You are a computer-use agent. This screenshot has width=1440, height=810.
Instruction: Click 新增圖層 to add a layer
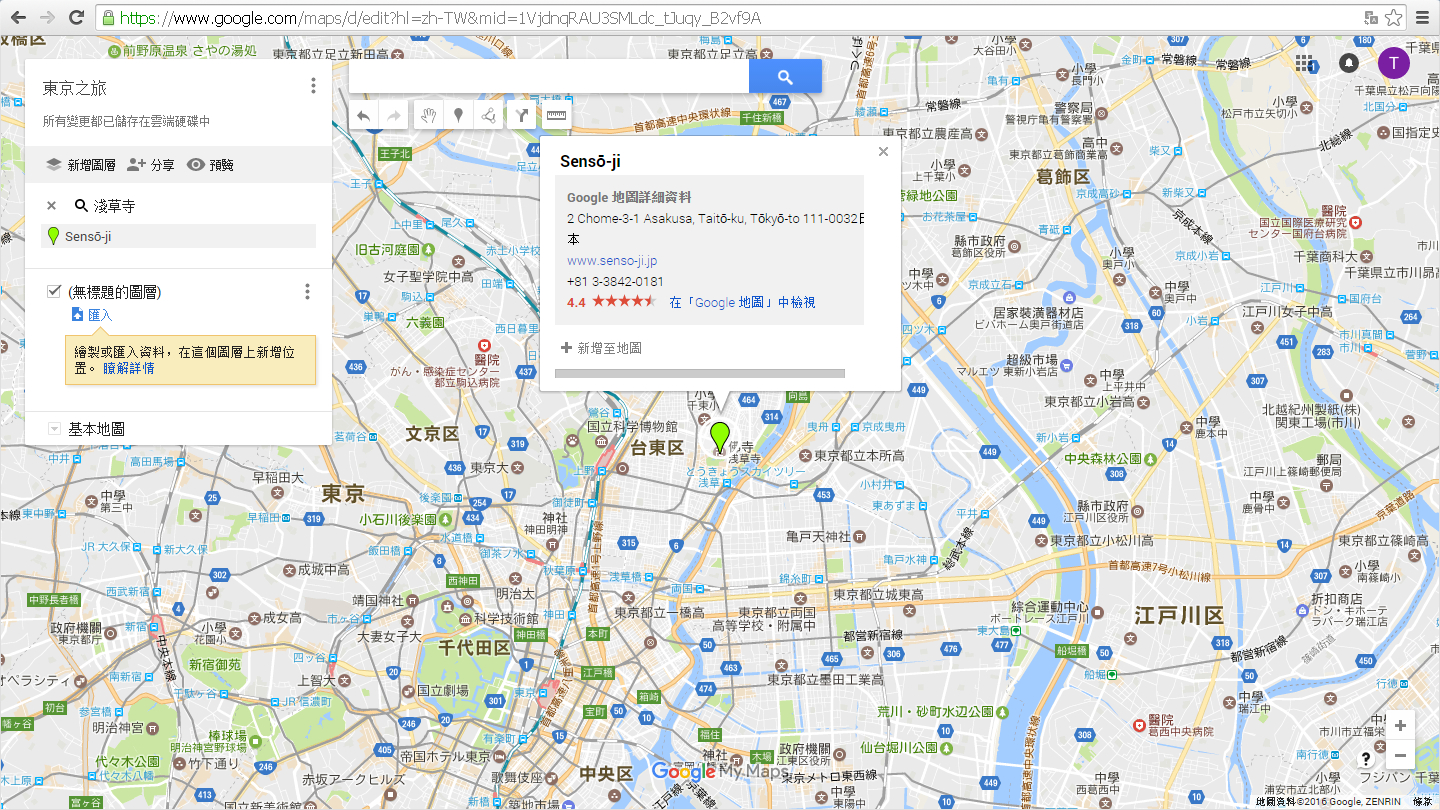point(81,165)
